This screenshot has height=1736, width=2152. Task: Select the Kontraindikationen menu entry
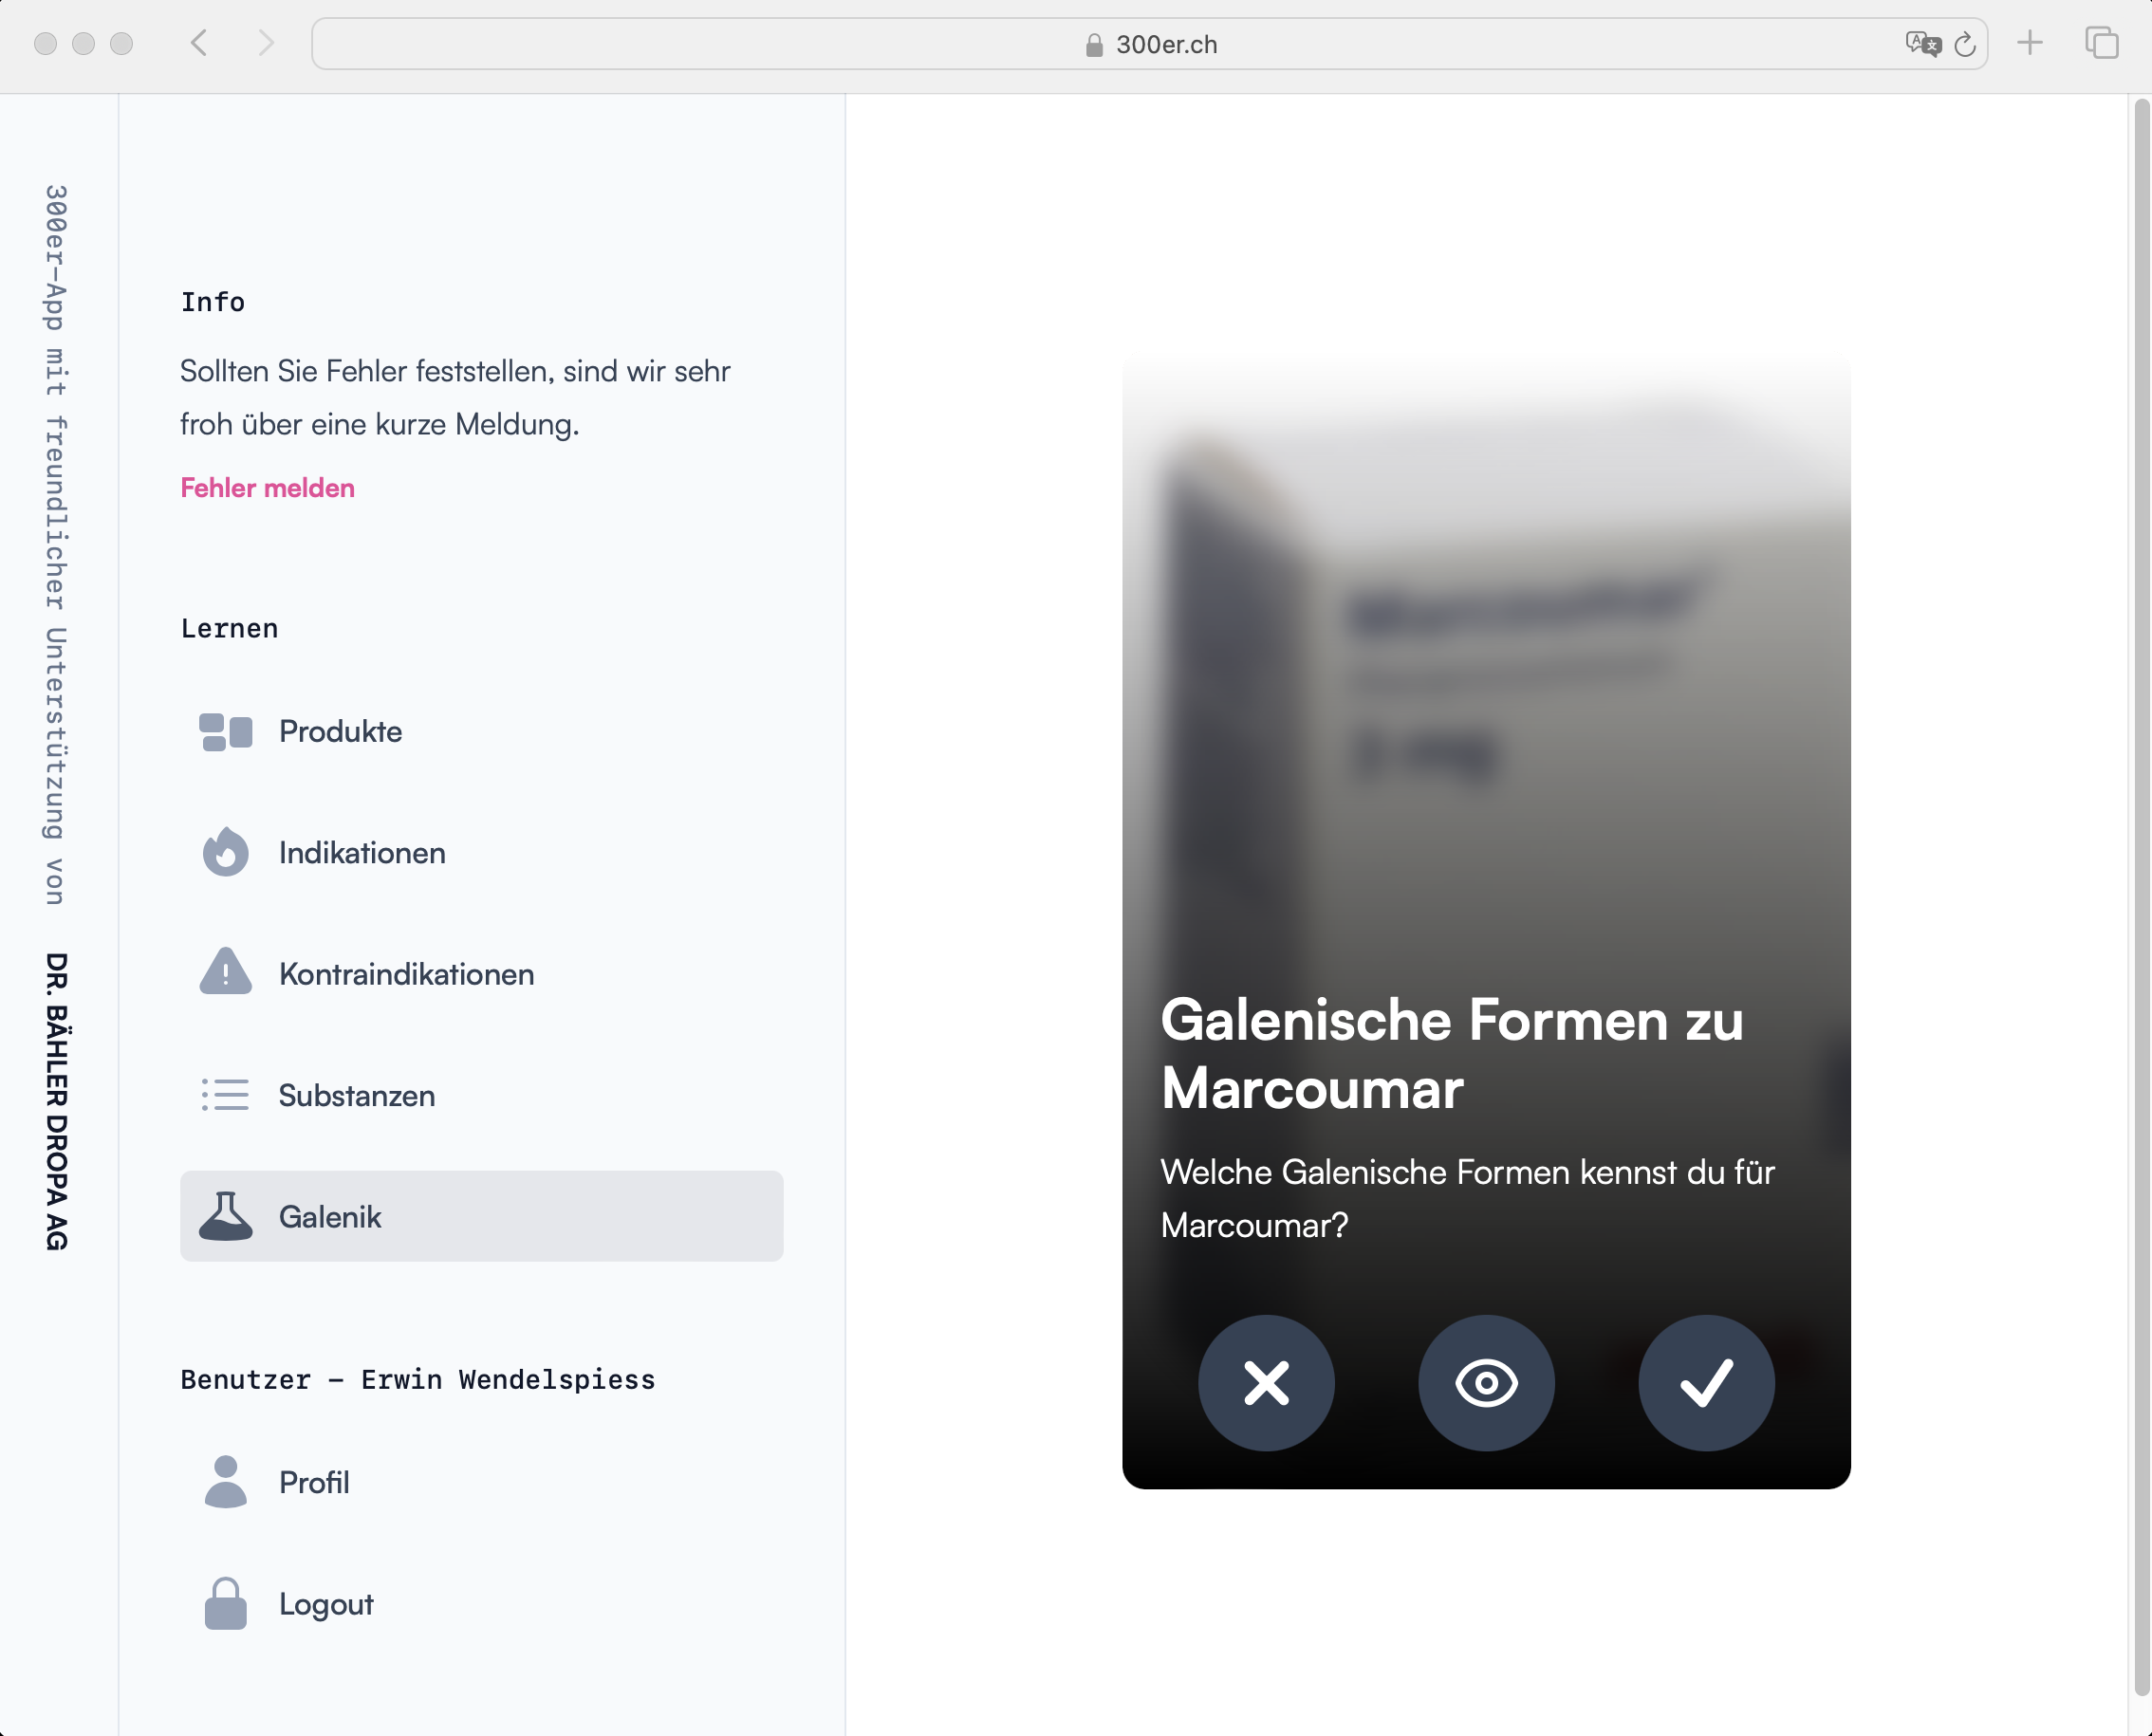[406, 974]
